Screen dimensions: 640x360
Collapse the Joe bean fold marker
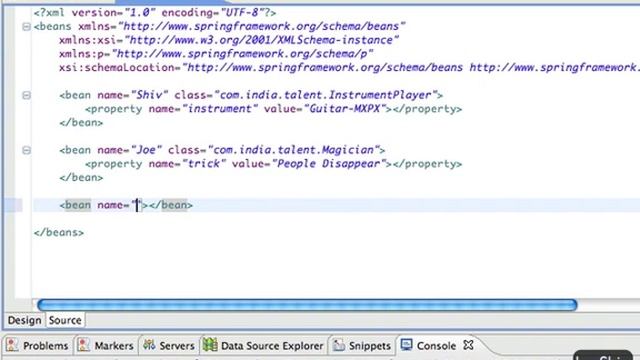tap(26, 151)
